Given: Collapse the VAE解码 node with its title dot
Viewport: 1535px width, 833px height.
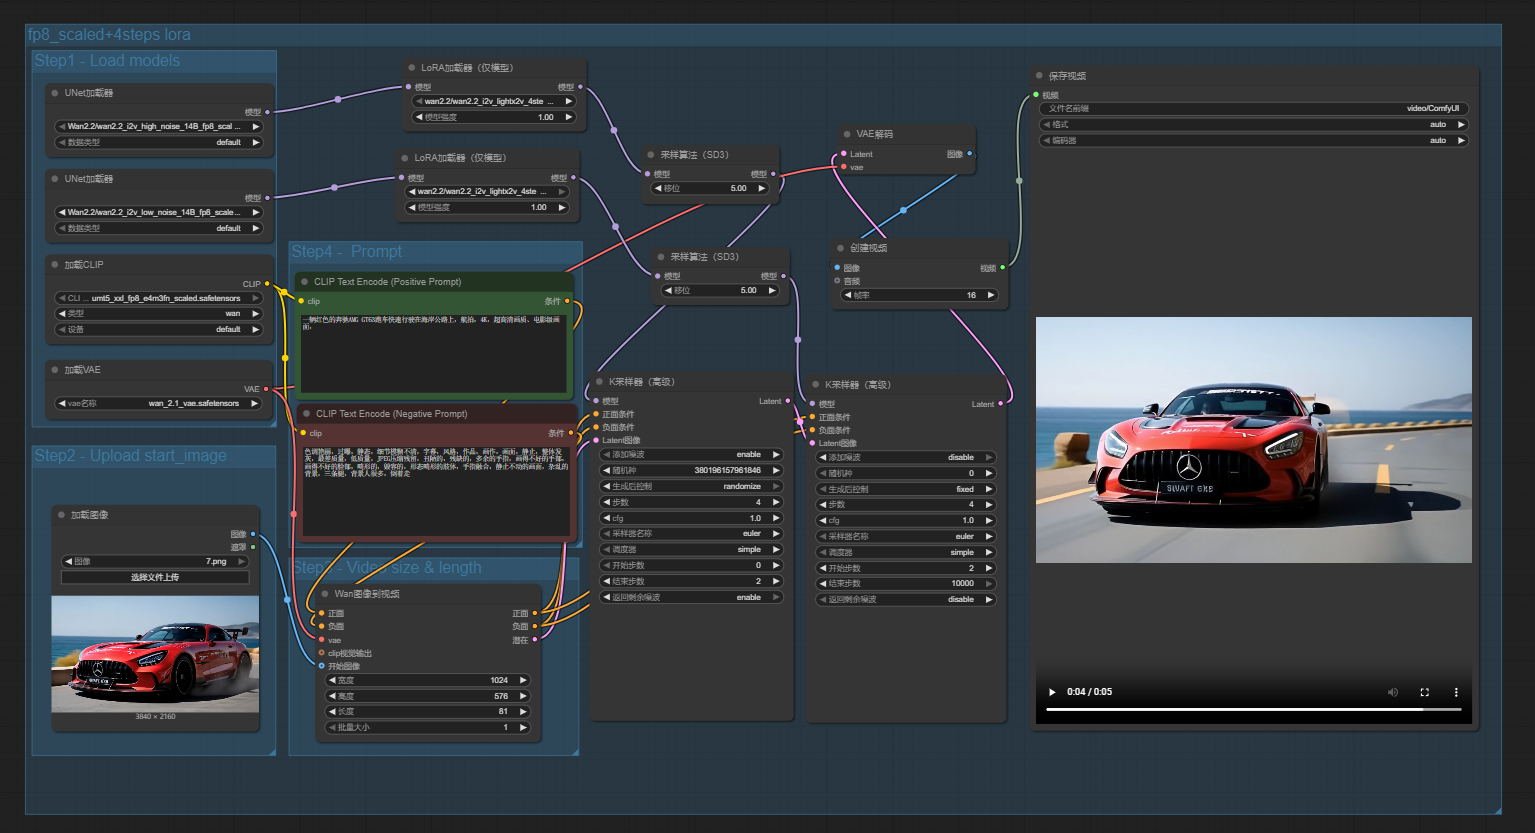Looking at the screenshot, I should click(x=847, y=134).
